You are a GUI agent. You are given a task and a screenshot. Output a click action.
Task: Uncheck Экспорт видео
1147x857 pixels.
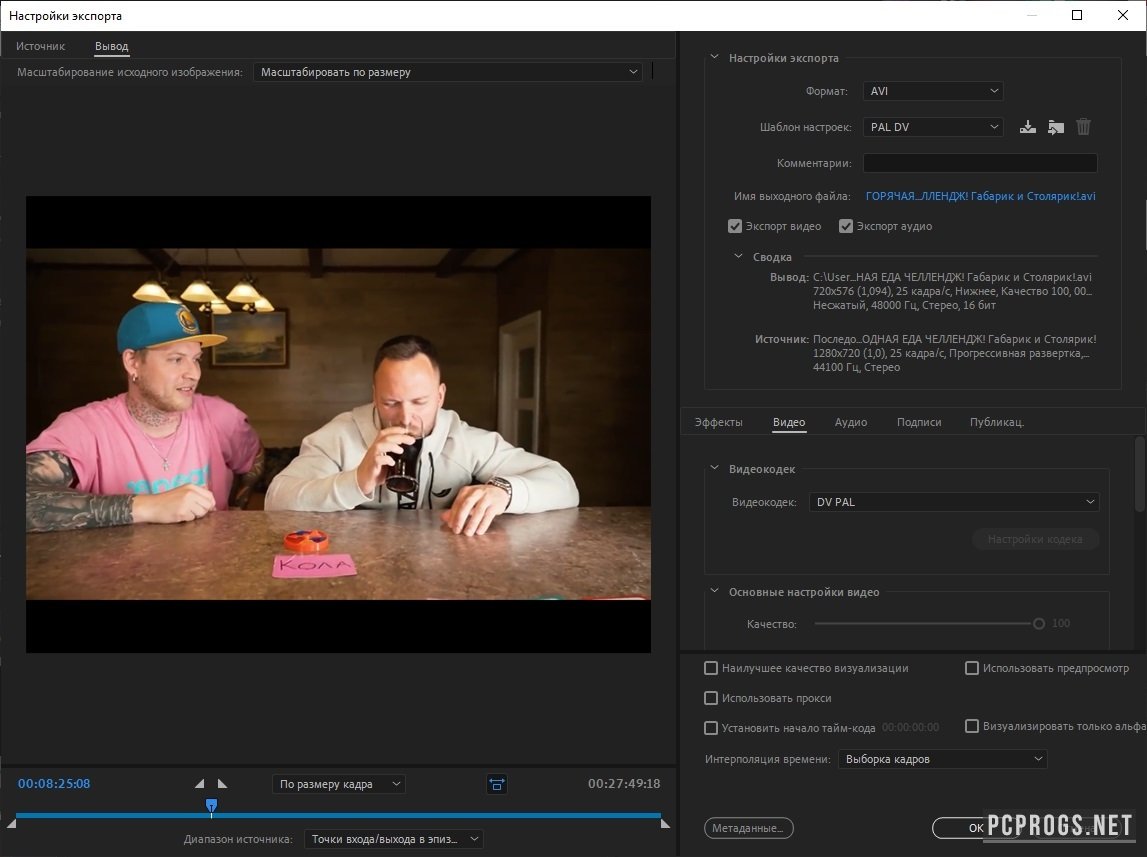pos(735,226)
